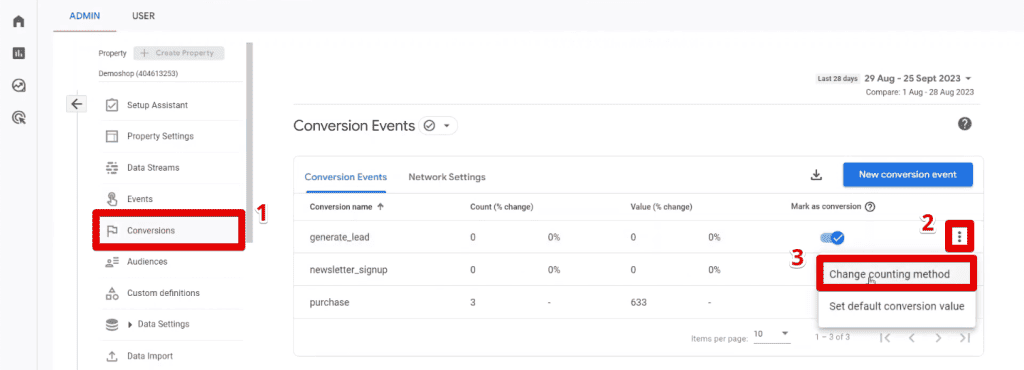This screenshot has width=1024, height=370.
Task: Click the Data Settings database icon
Action: (x=112, y=324)
